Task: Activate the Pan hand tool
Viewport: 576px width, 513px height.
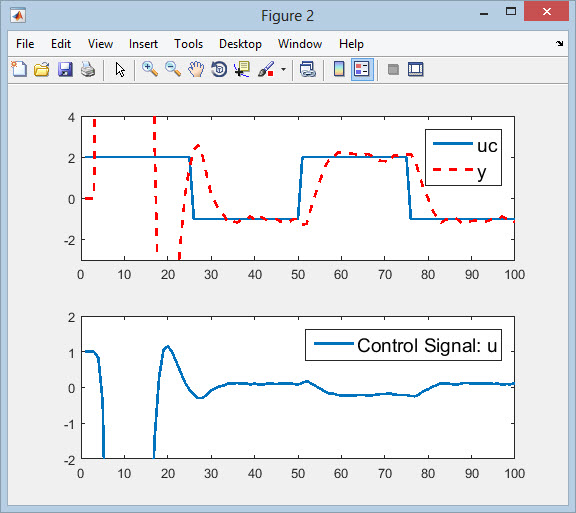Action: pyautogui.click(x=196, y=69)
